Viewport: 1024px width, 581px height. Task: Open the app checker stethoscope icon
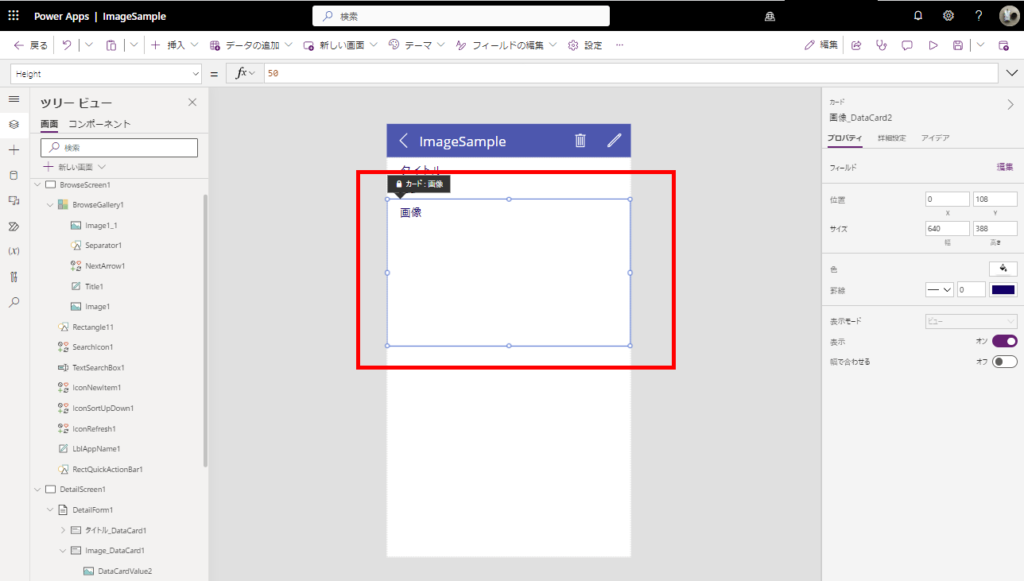pyautogui.click(x=882, y=45)
